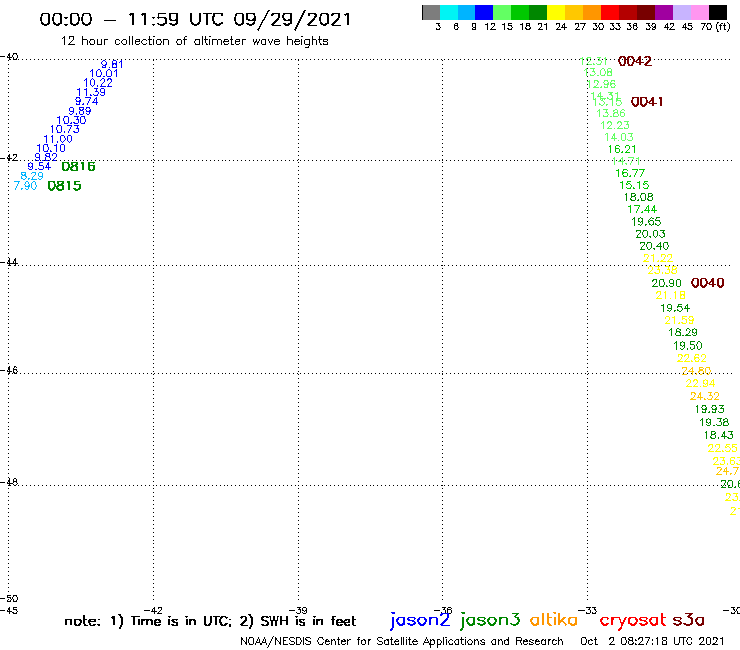Screen dimensions: 740x650
Task: Select the blue value "10.73"
Action: click(65, 129)
